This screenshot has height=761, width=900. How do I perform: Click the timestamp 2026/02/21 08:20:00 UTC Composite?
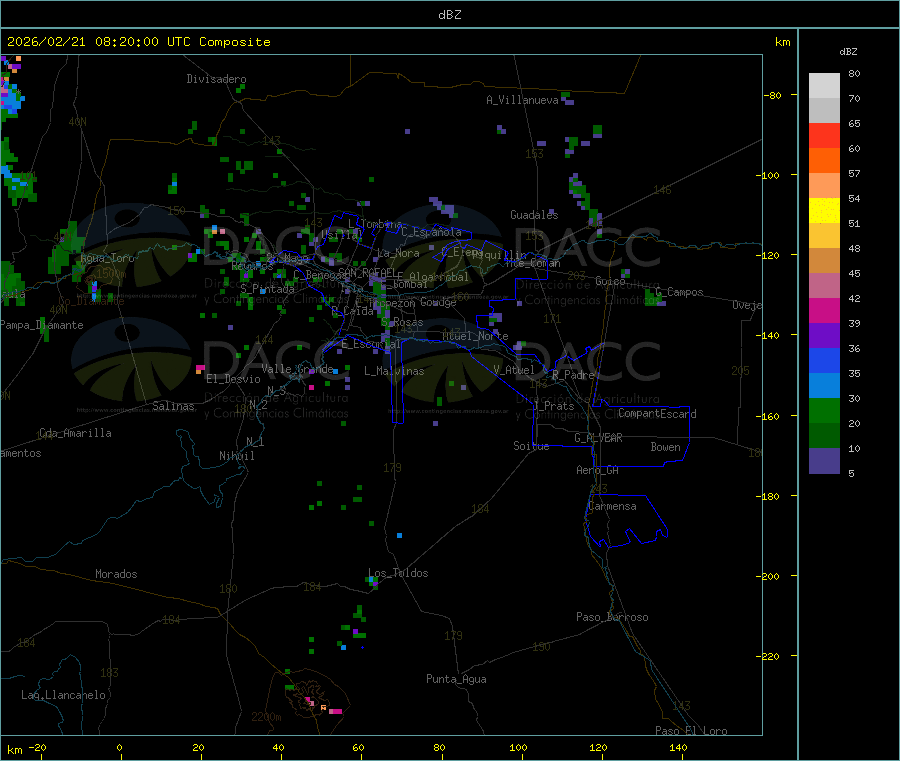[x=138, y=42]
